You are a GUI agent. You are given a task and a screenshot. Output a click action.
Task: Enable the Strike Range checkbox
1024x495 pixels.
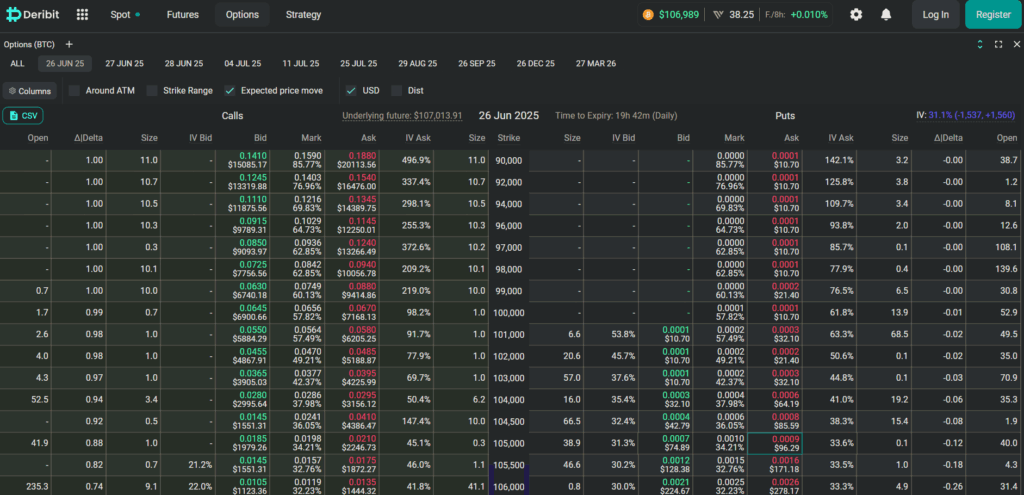[152, 91]
